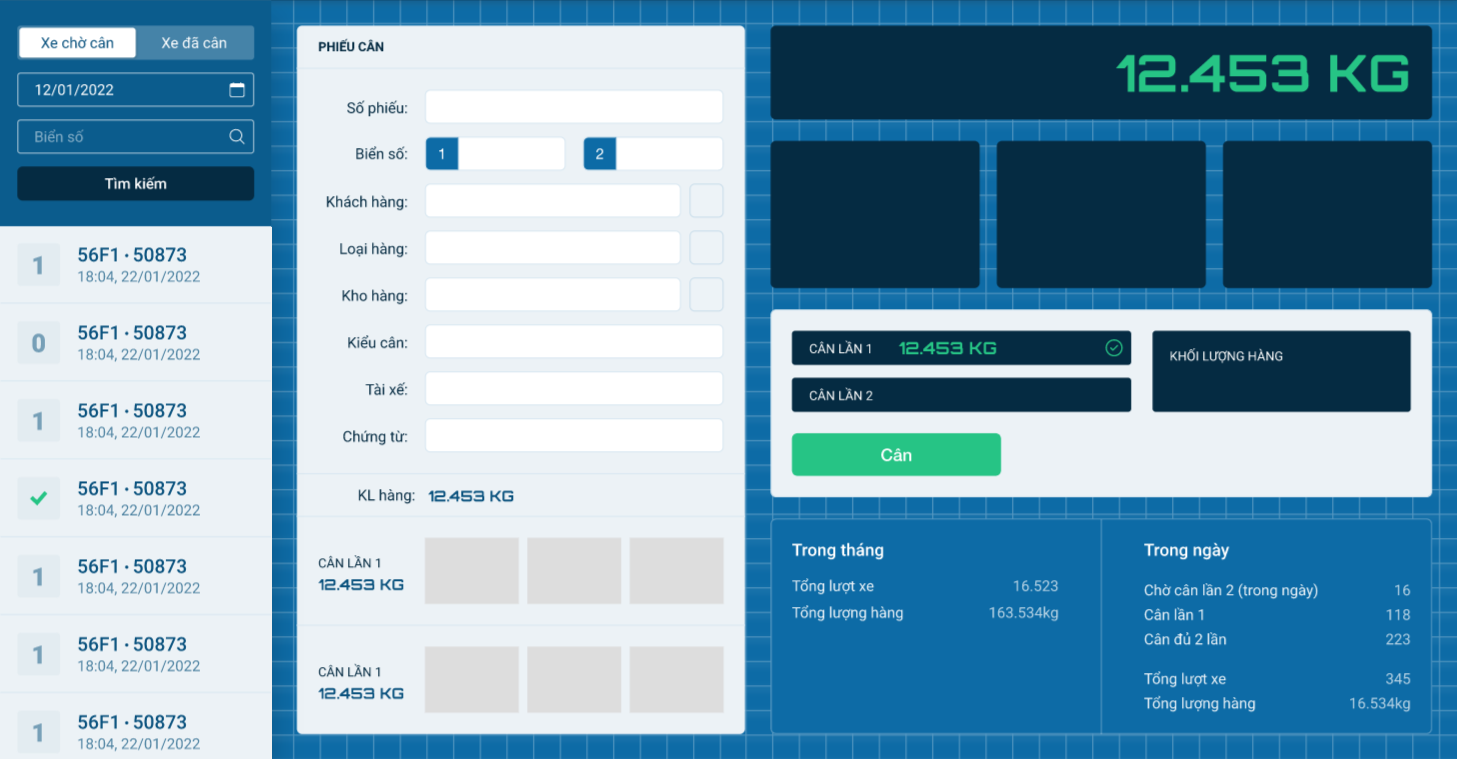This screenshot has width=1457, height=759.
Task: Click the Kiểu cân input field
Action: (x=574, y=342)
